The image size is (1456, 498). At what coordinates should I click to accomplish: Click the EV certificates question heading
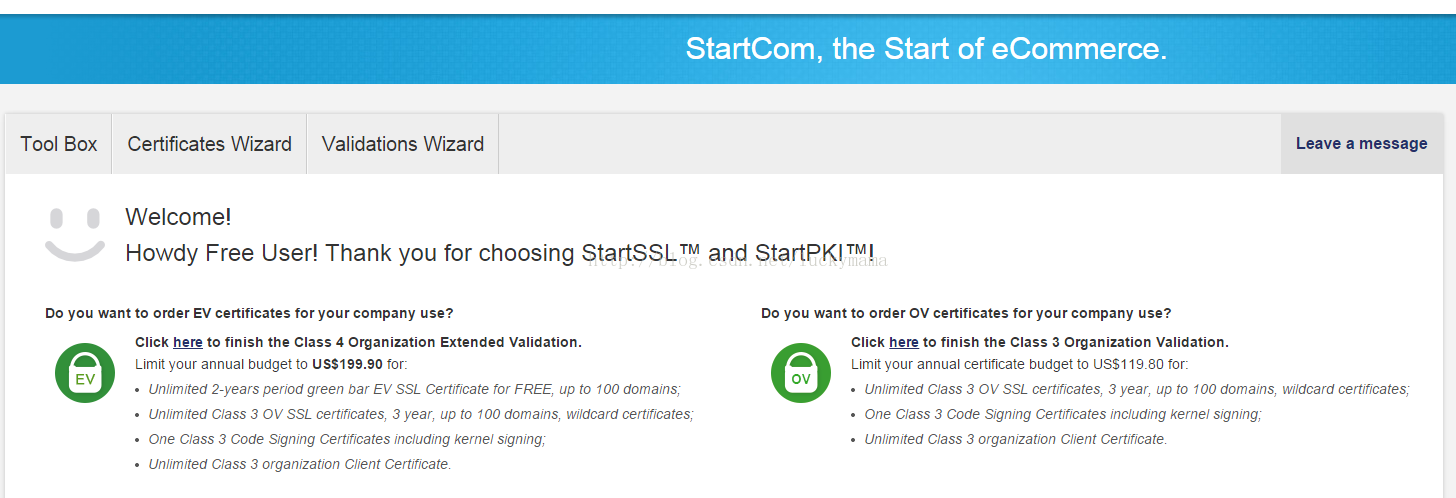point(249,313)
